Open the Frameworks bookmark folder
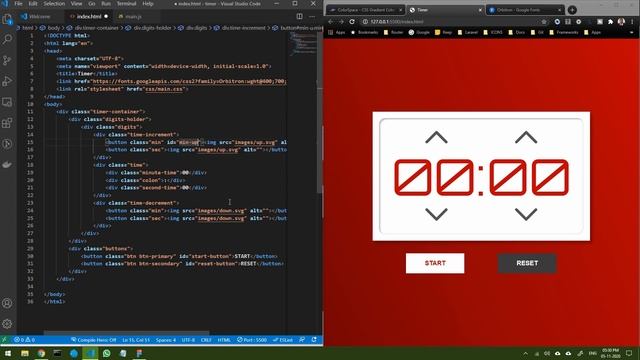The image size is (640, 360). [x=564, y=32]
